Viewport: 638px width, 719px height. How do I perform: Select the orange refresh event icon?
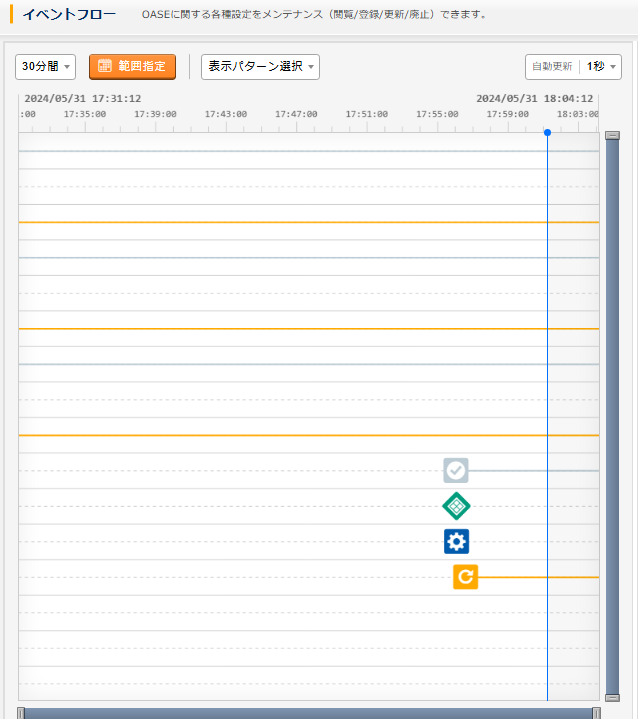point(466,577)
